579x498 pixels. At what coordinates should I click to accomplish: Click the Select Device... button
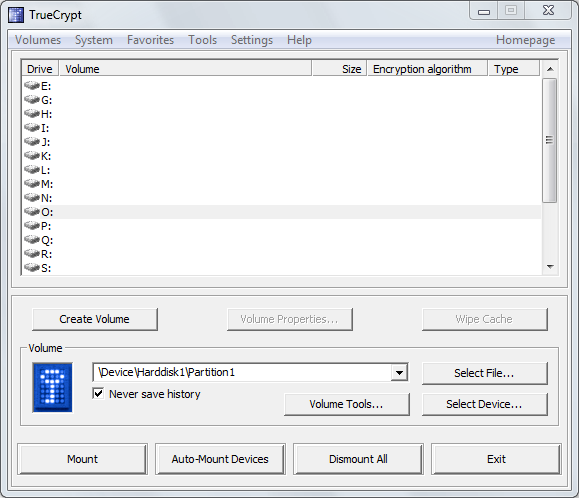click(x=484, y=404)
